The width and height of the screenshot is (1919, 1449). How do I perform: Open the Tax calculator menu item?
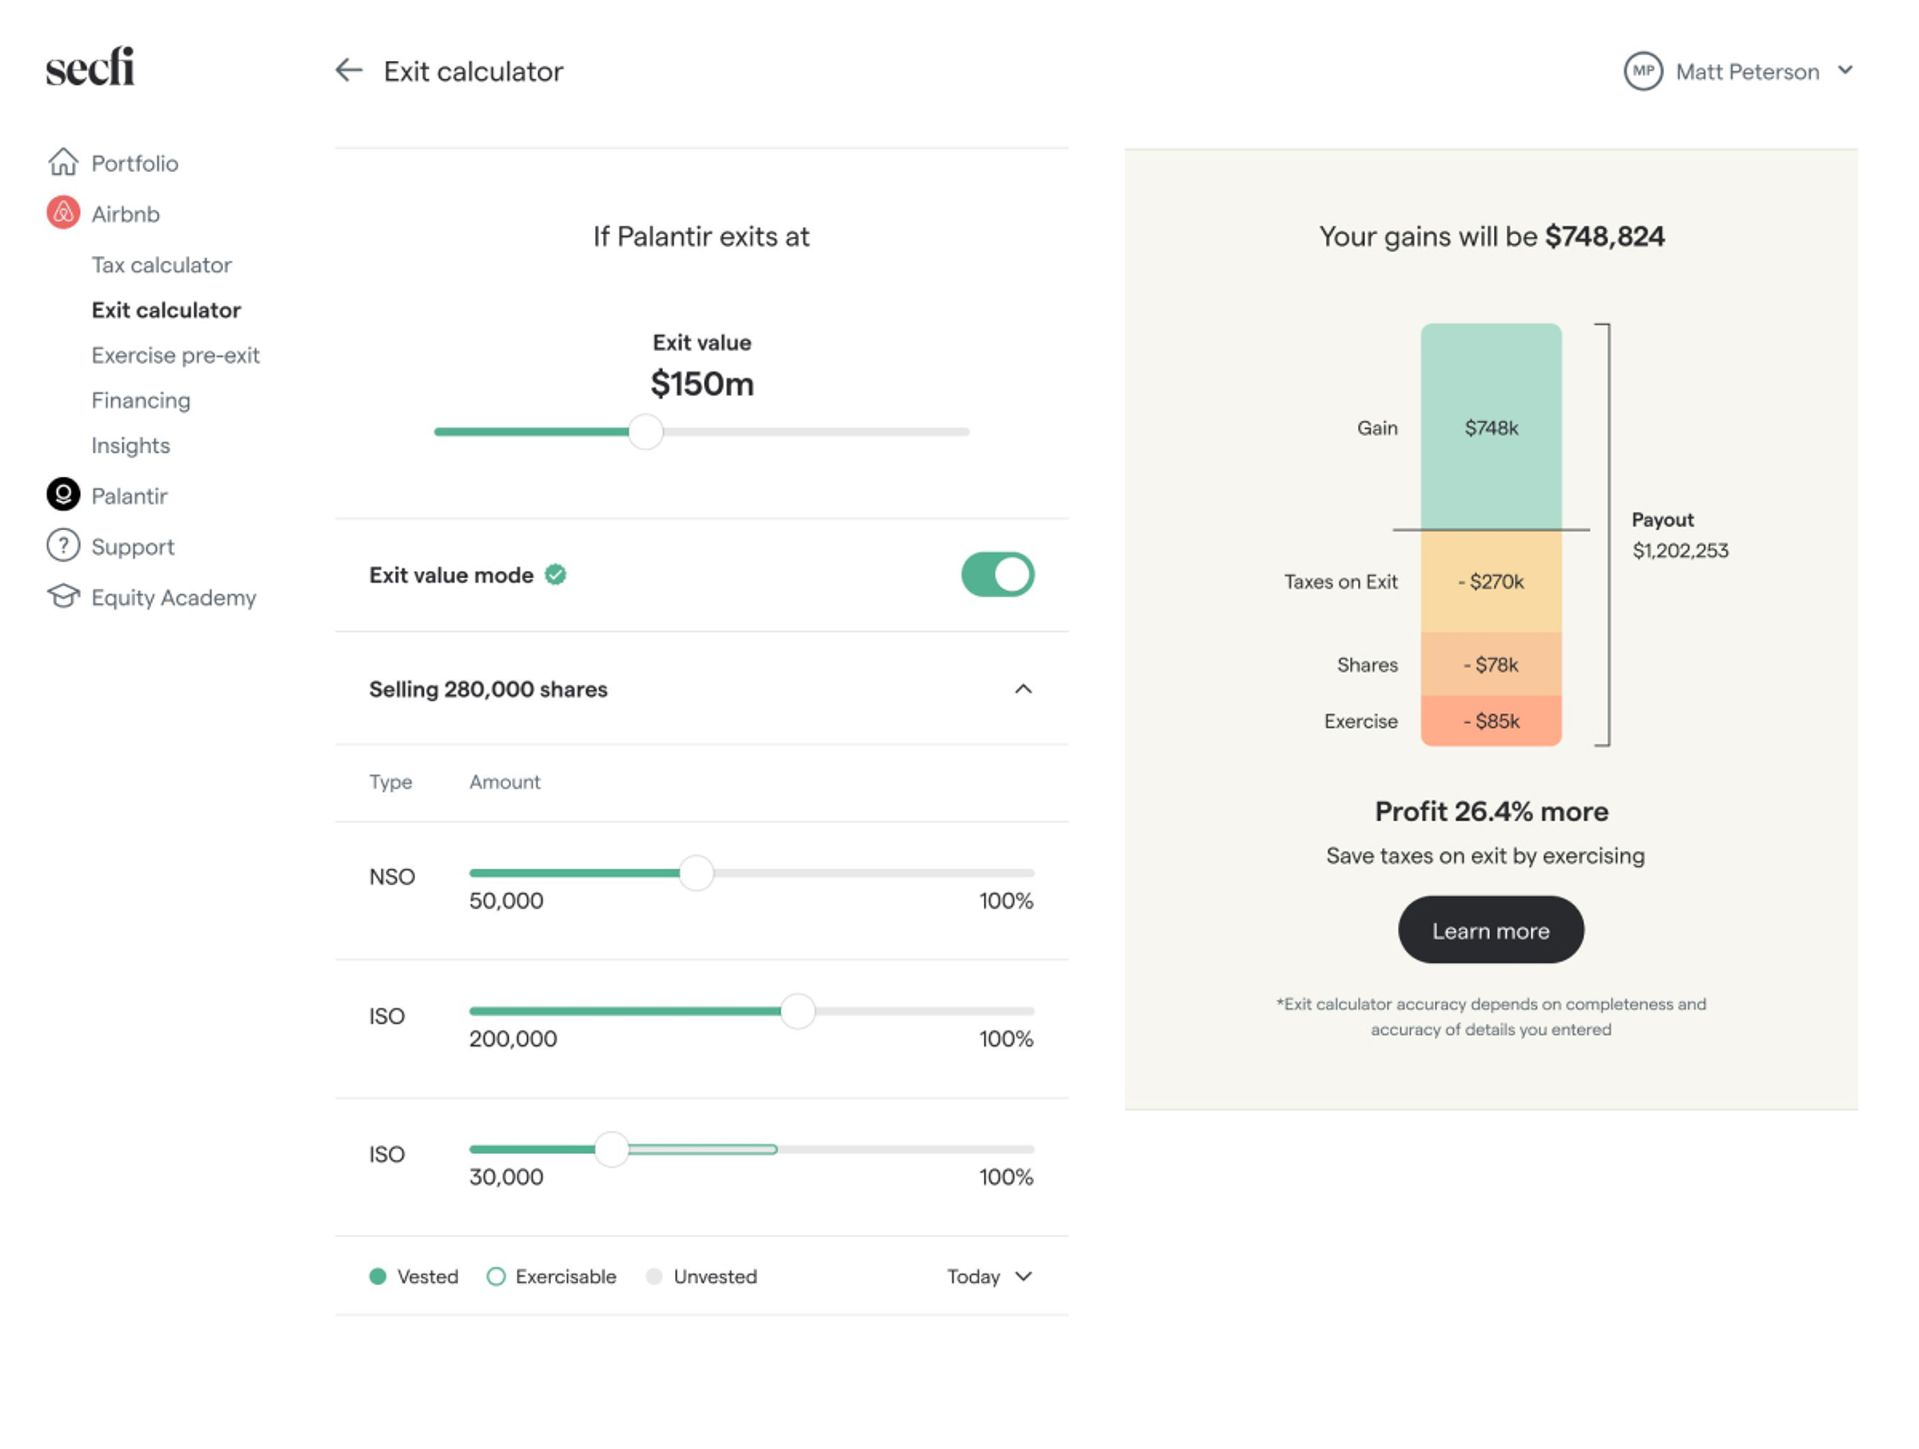(x=161, y=265)
